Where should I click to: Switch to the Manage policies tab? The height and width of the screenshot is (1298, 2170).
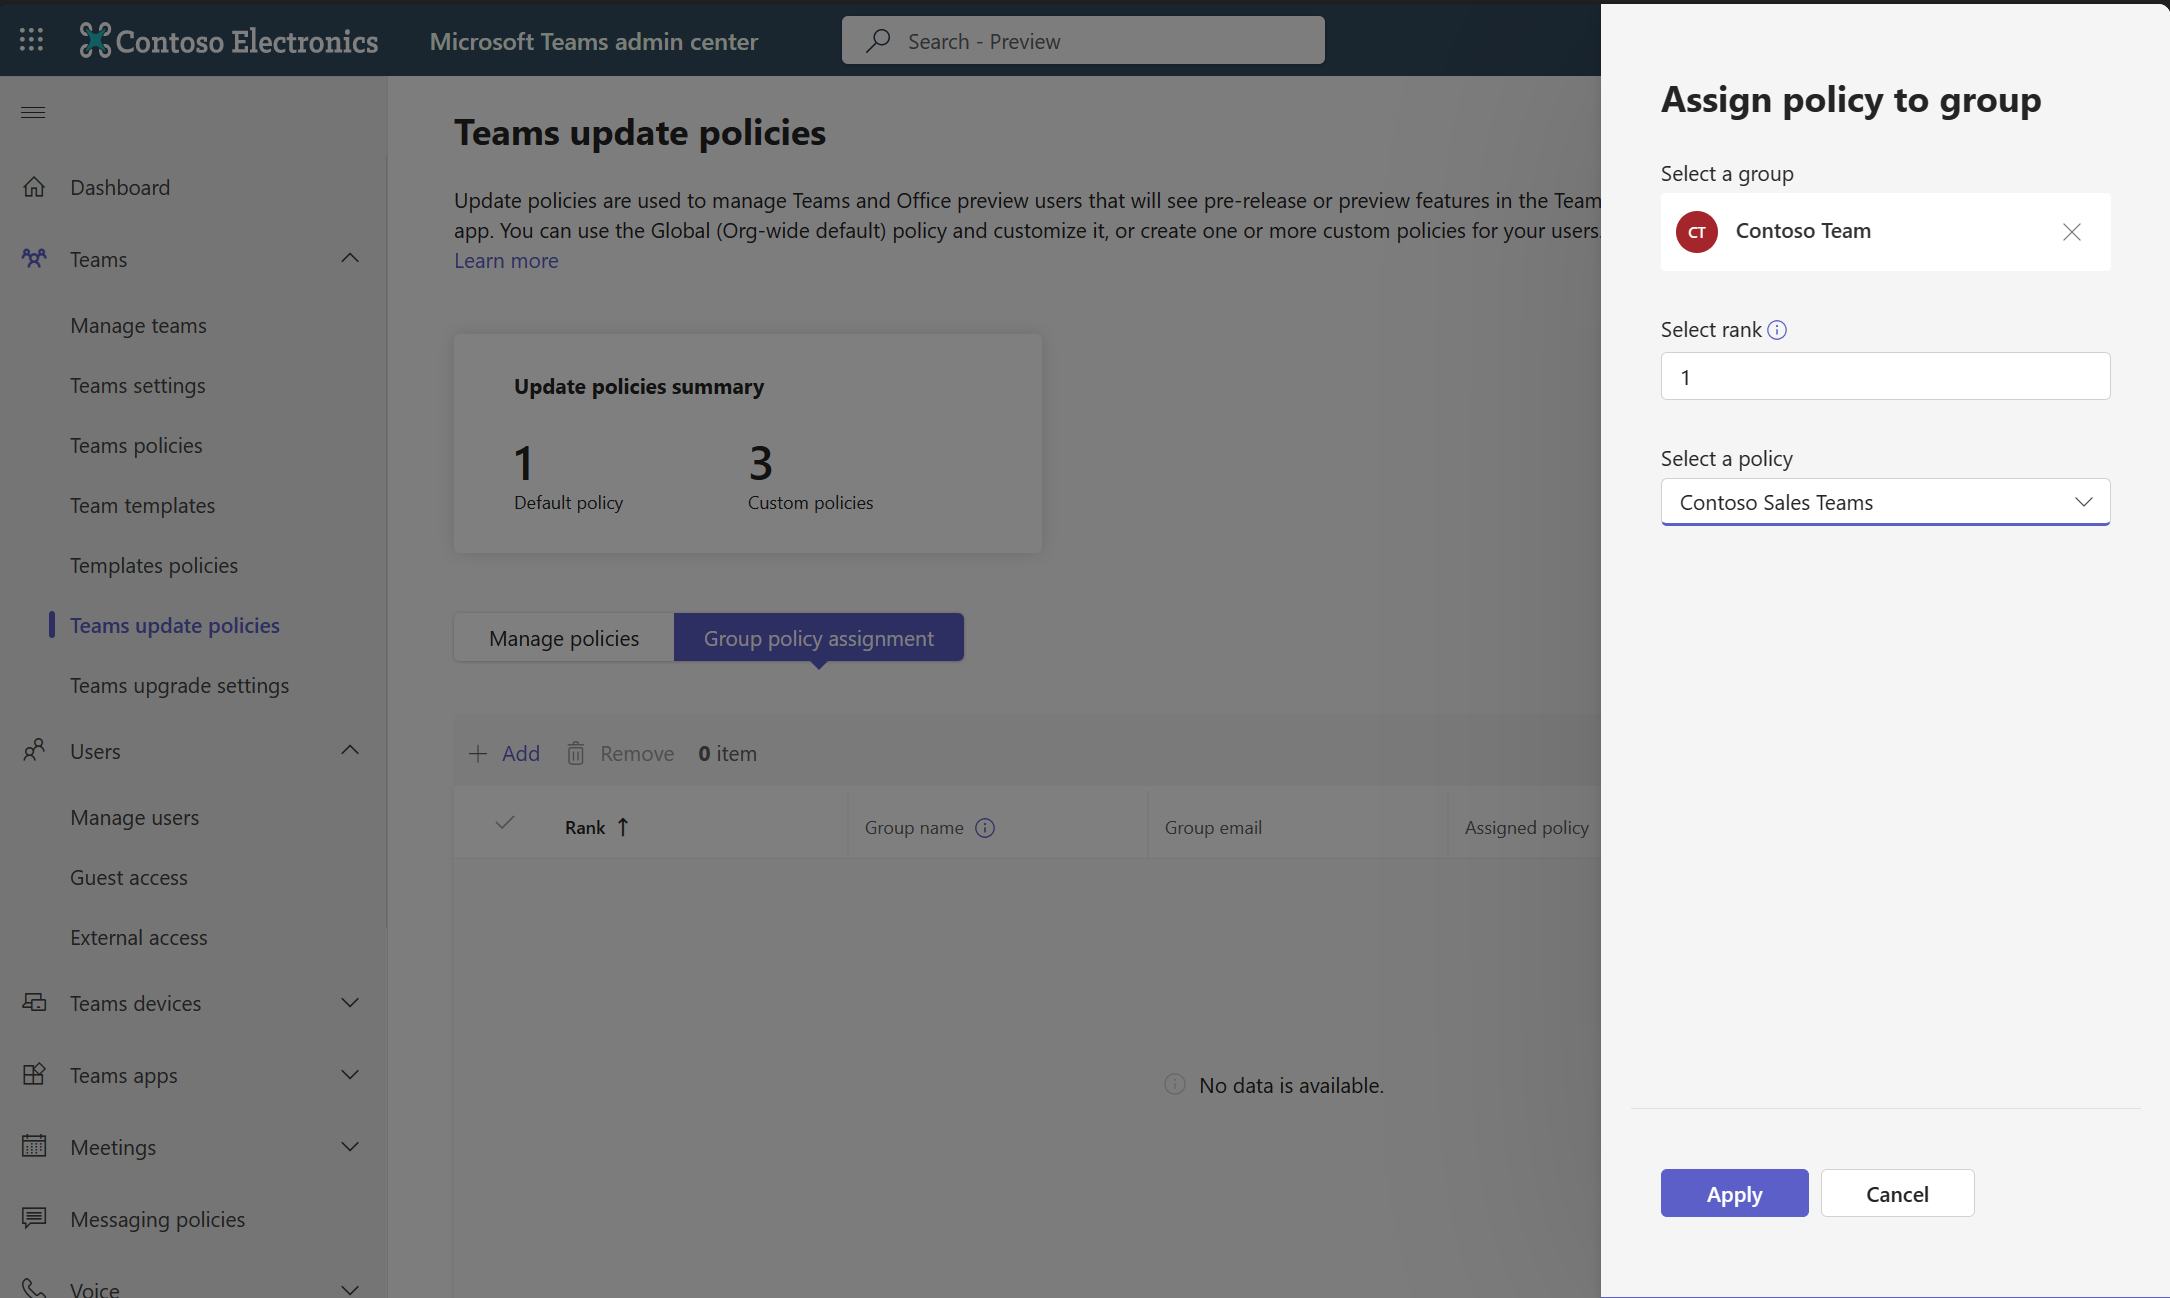[564, 637]
